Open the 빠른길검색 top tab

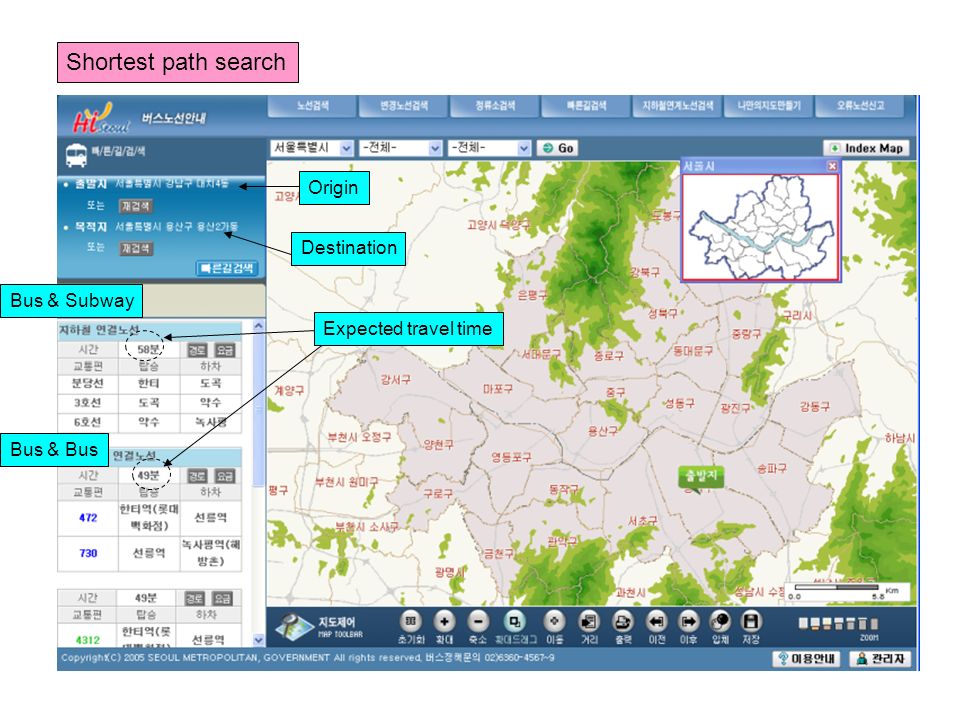587,106
